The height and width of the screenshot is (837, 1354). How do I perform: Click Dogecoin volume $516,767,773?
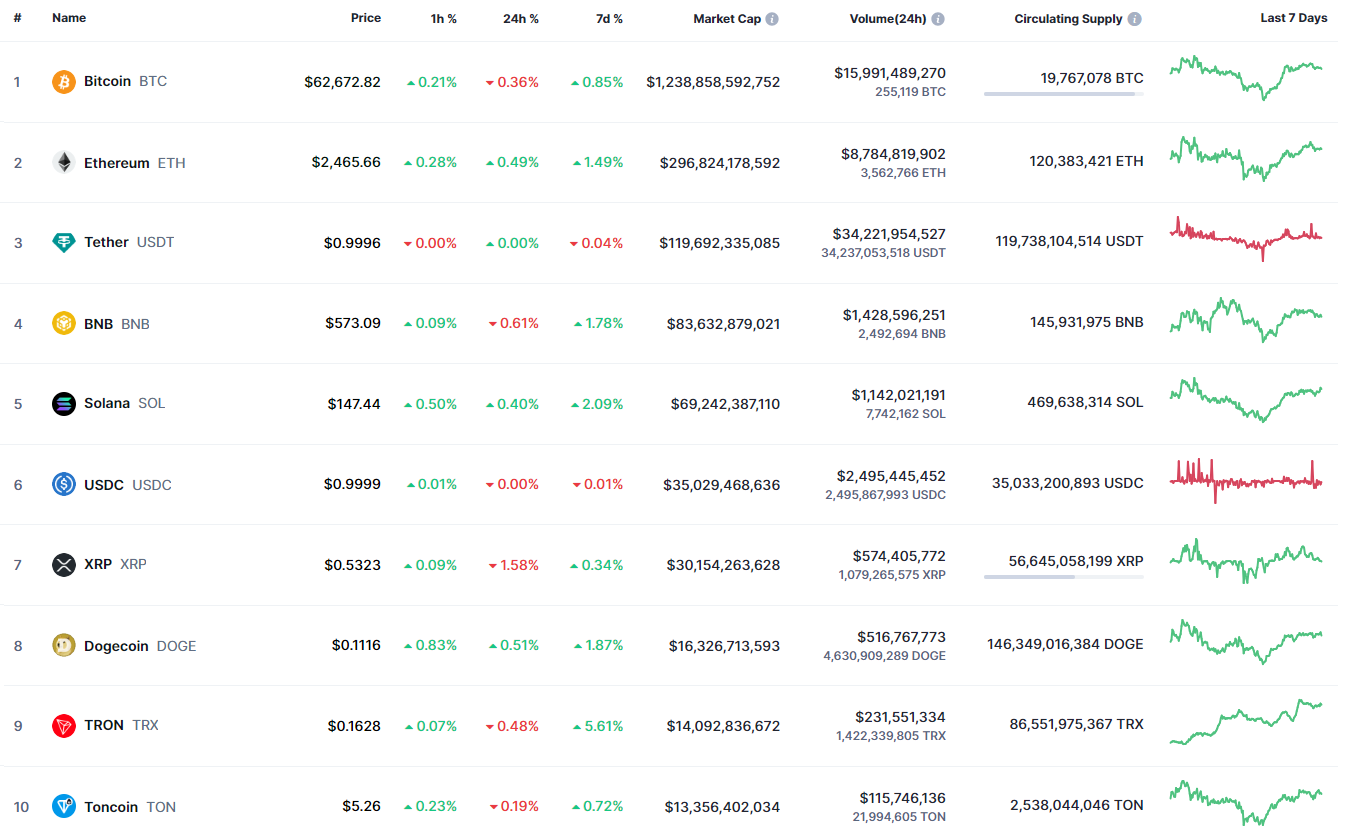[x=901, y=637]
